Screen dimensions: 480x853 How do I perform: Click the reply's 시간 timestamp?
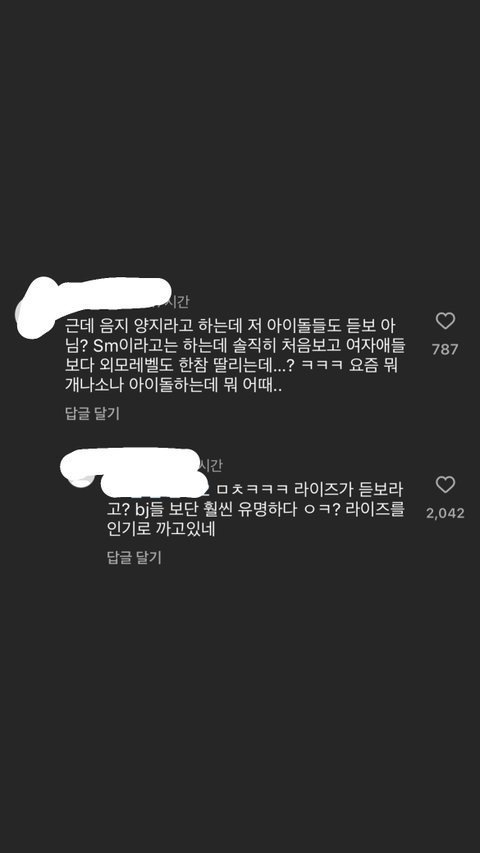210,466
